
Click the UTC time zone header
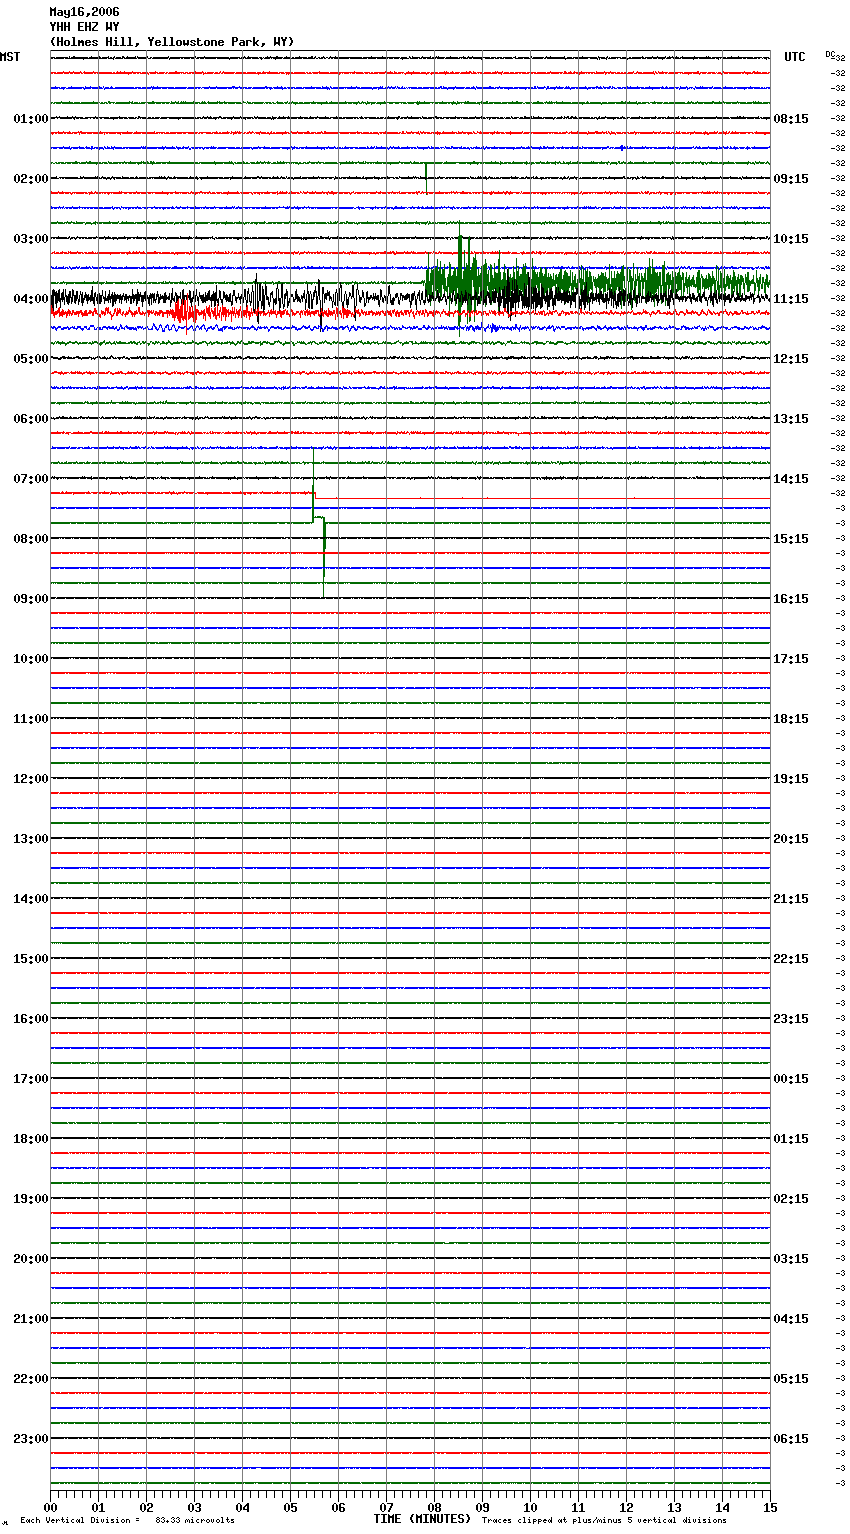[x=795, y=57]
